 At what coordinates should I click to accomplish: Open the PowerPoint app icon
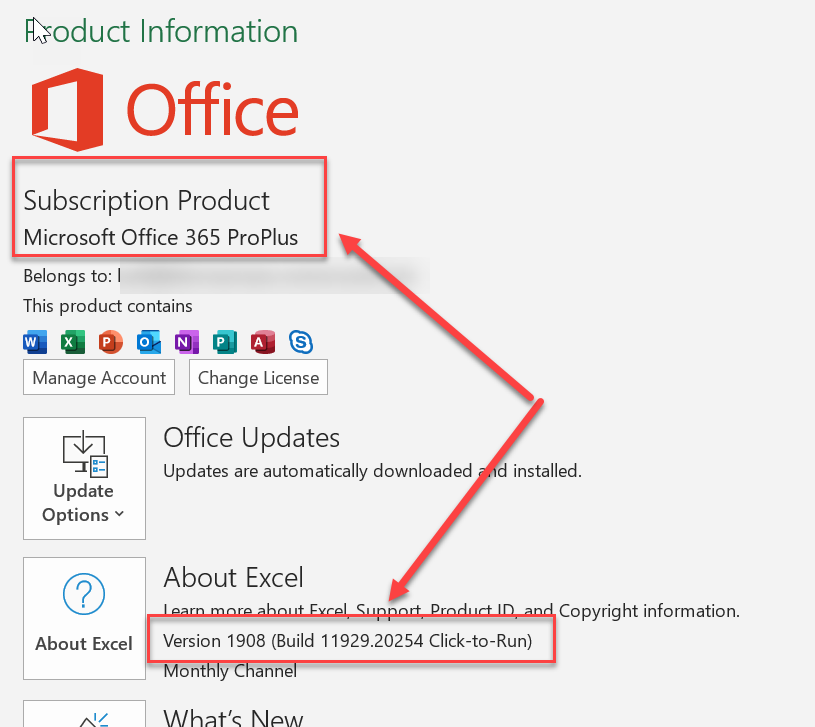point(110,341)
